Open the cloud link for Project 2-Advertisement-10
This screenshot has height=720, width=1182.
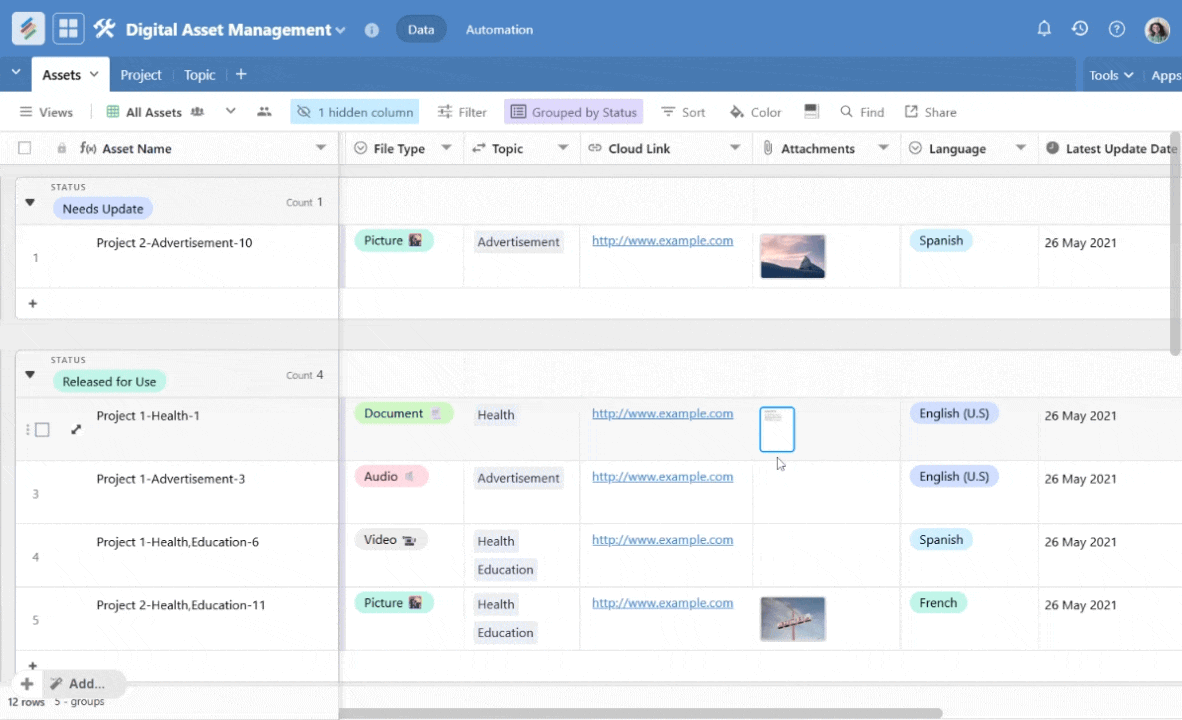coord(662,241)
